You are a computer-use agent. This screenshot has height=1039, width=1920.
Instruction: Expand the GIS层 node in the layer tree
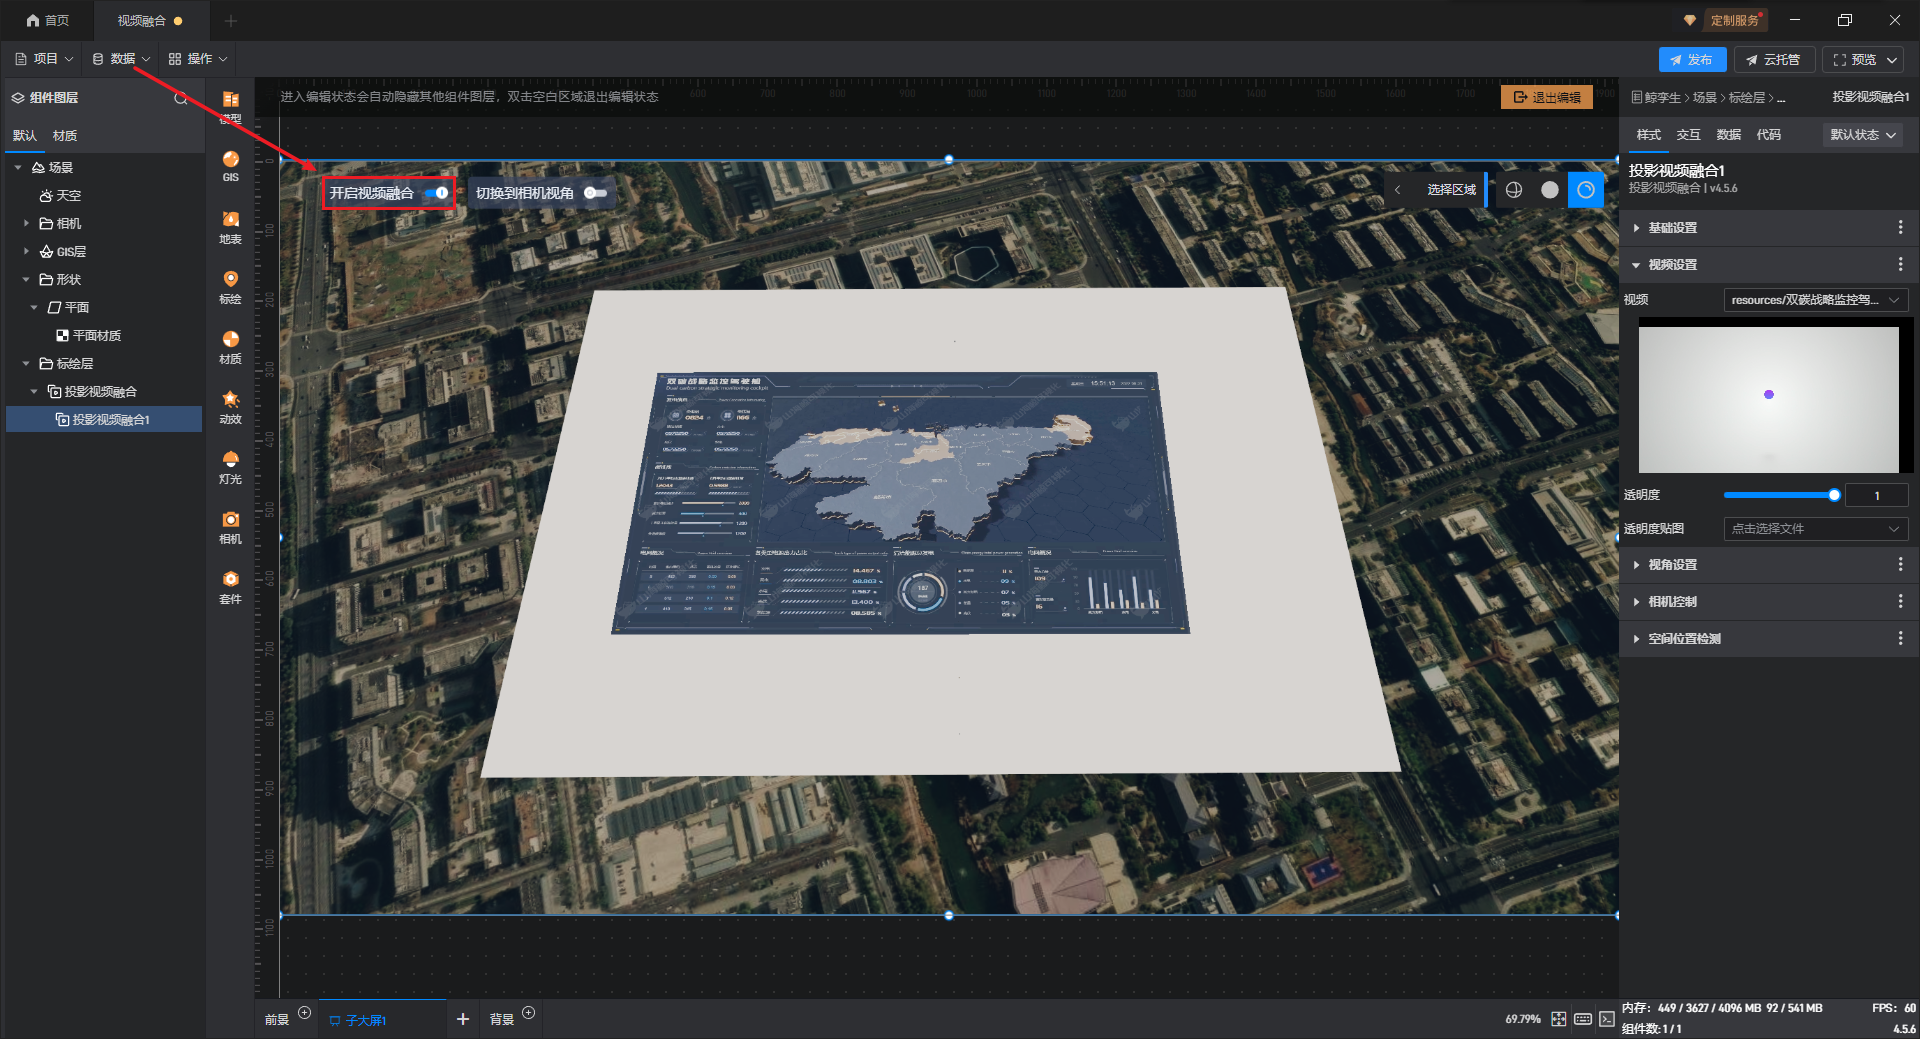coord(26,251)
